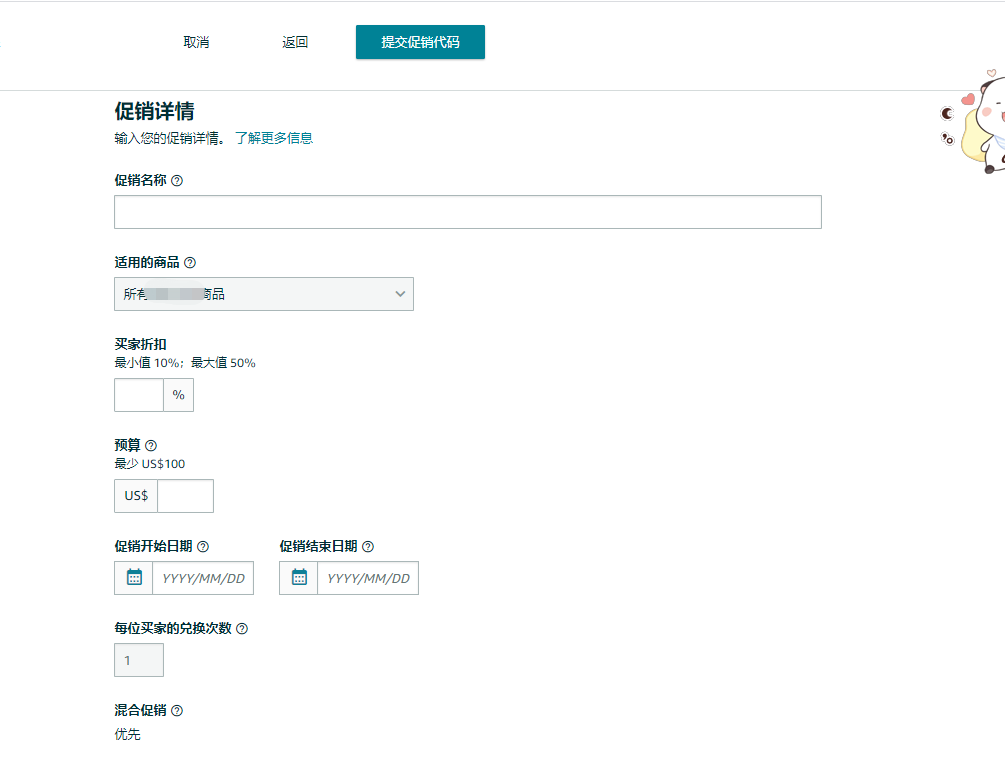This screenshot has height=761, width=1005.
Task: Click the 取消 option to cancel
Action: coord(196,41)
